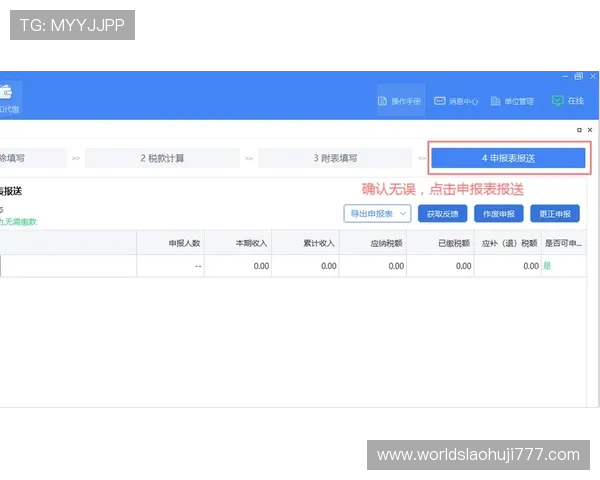Click the 更正申报 button
This screenshot has height=480, width=600.
point(555,214)
